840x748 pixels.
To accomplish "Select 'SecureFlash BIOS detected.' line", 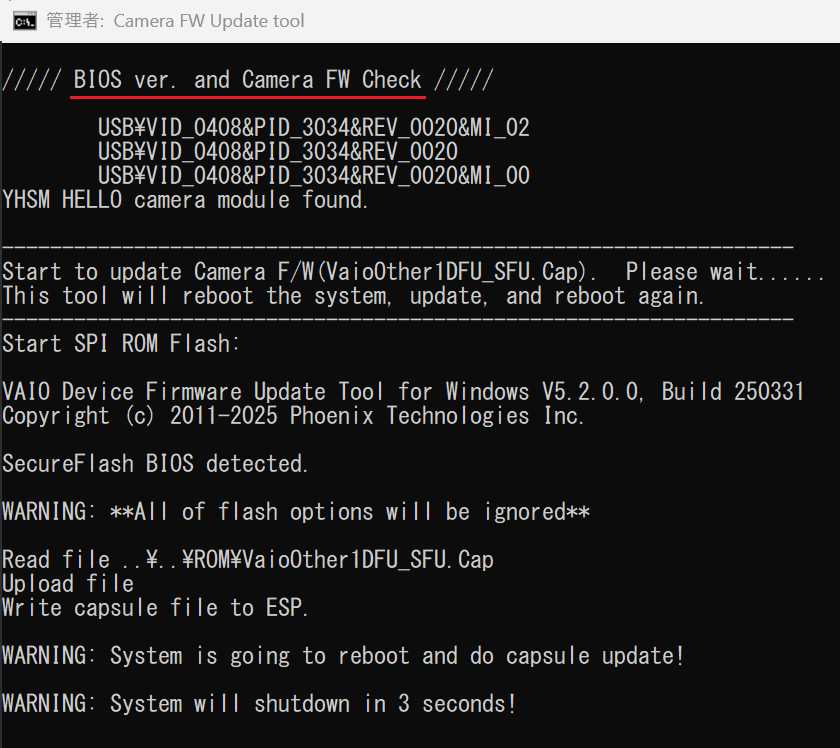I will (x=155, y=463).
